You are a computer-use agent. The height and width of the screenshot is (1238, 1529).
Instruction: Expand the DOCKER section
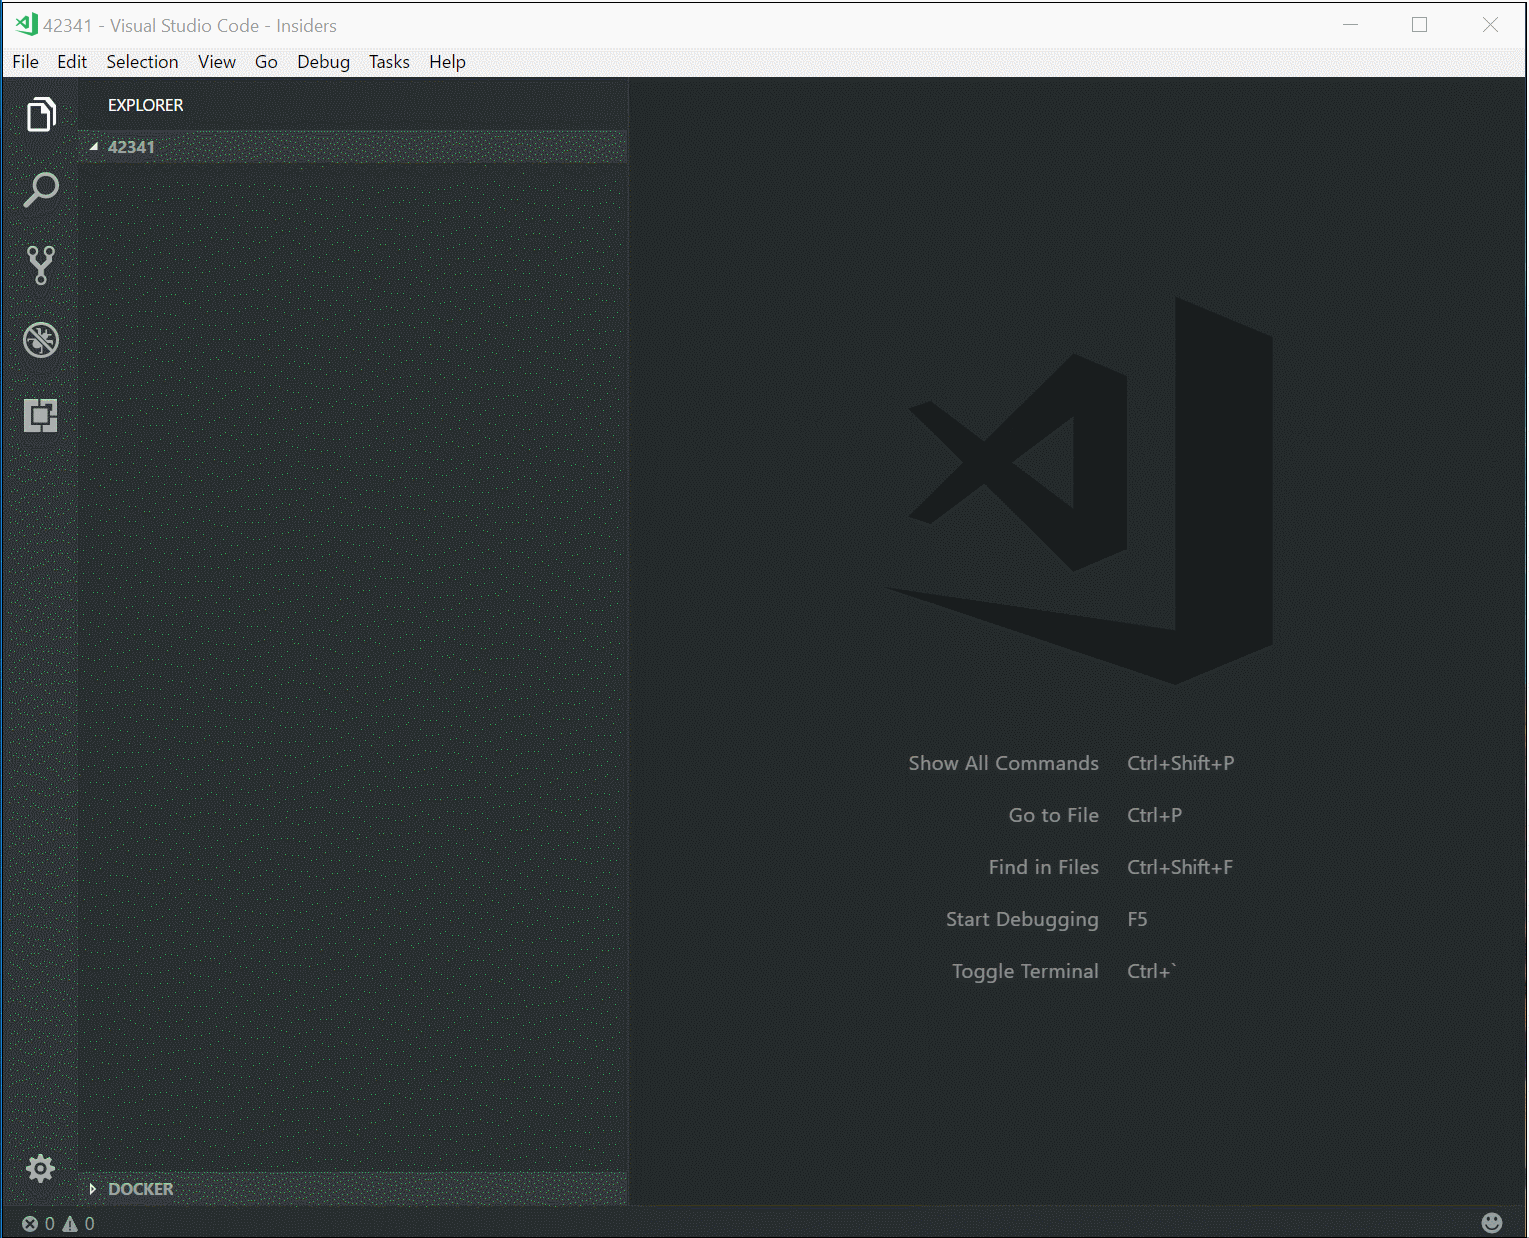(x=352, y=1189)
